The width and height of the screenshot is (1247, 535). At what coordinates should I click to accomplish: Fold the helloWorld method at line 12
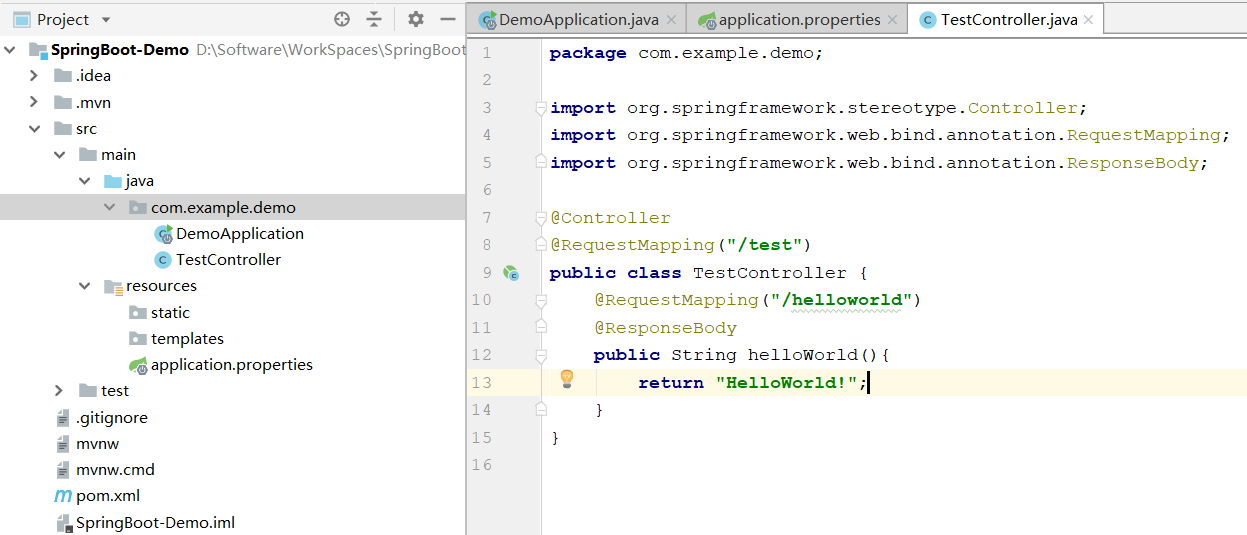click(540, 355)
